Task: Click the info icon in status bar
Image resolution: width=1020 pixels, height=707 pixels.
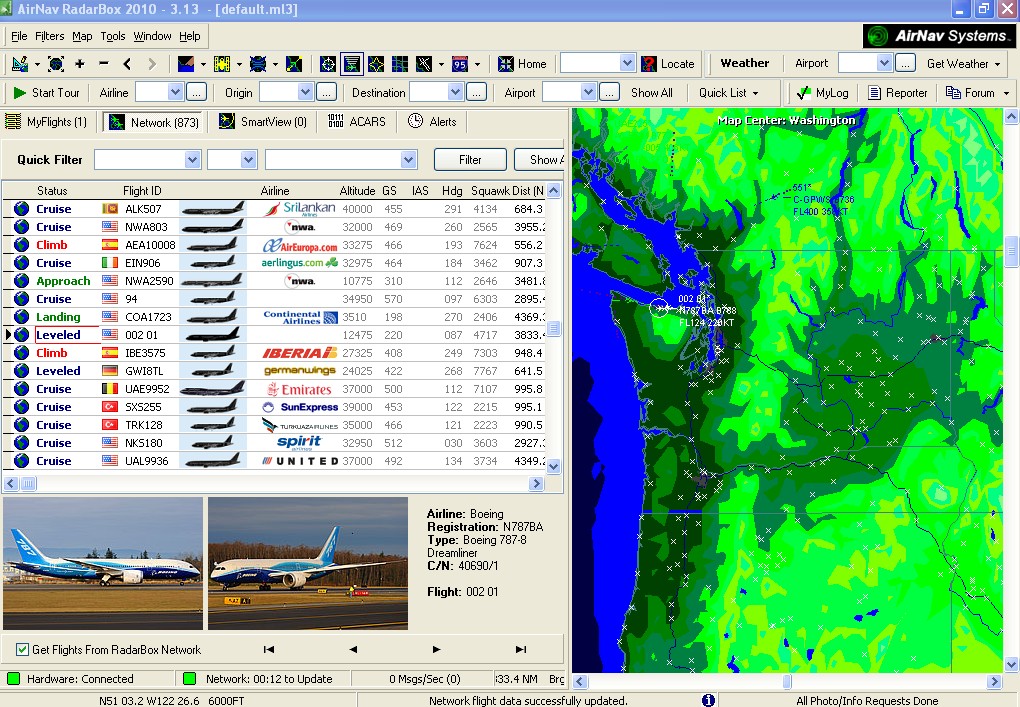Action: 708,700
